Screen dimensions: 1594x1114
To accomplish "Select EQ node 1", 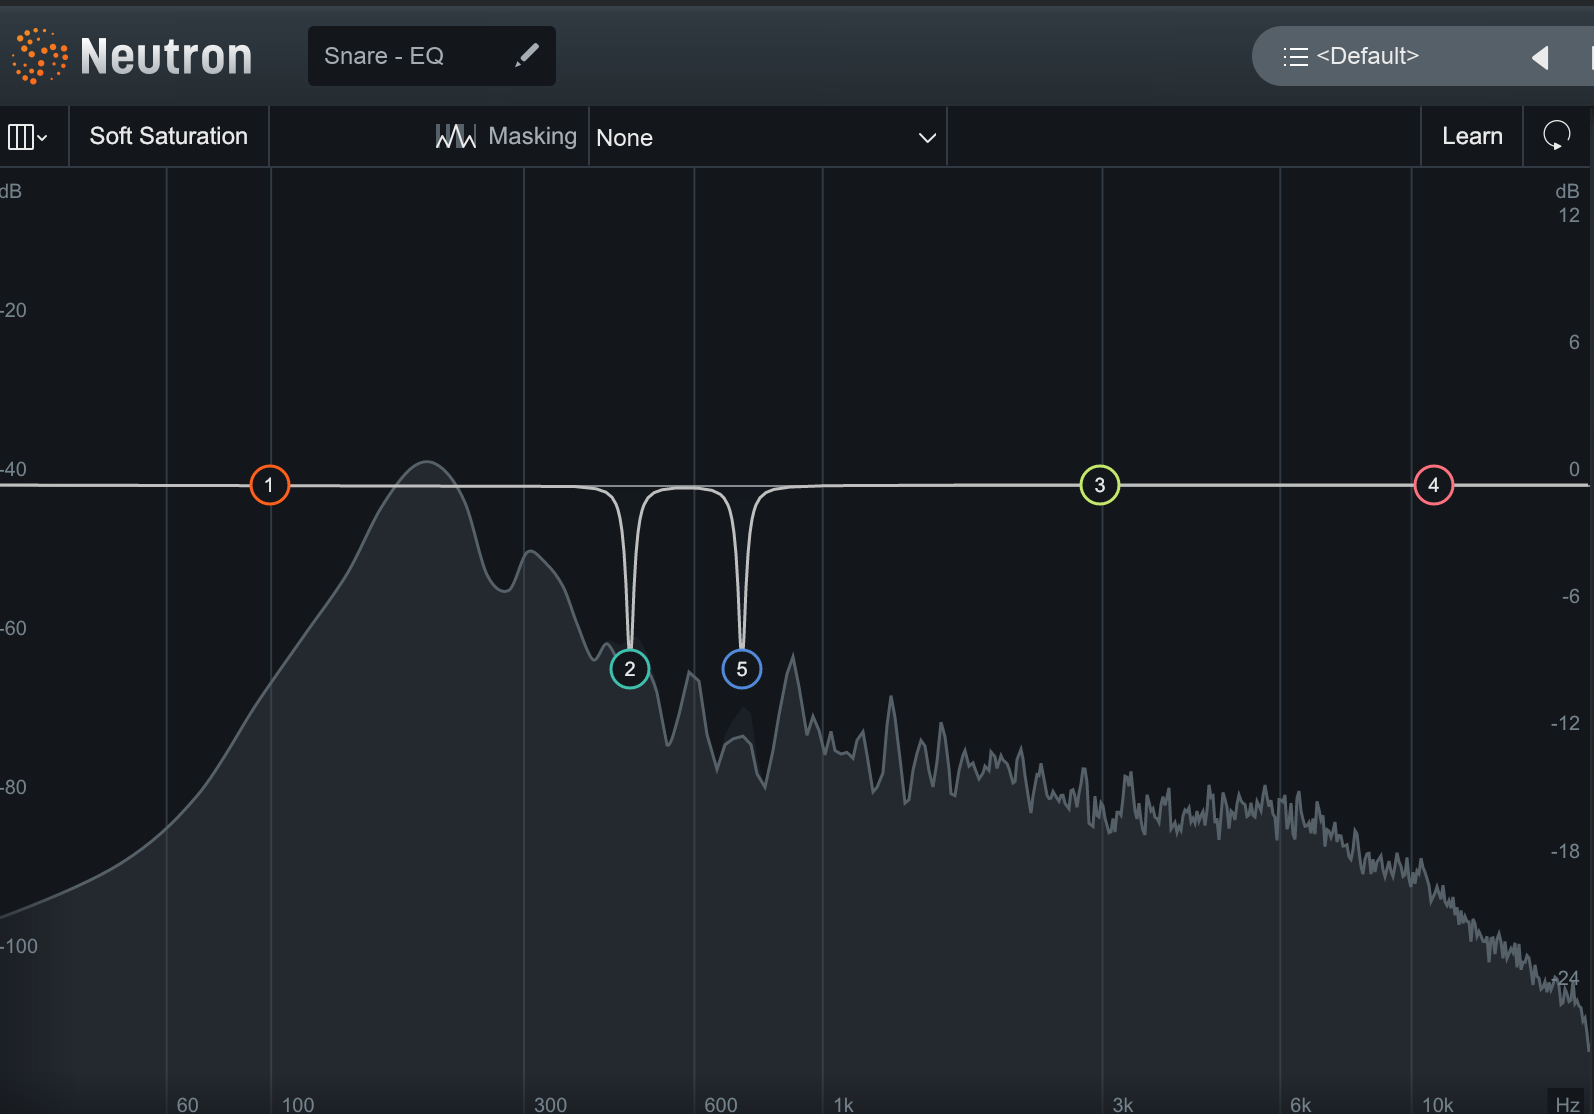I will [269, 485].
